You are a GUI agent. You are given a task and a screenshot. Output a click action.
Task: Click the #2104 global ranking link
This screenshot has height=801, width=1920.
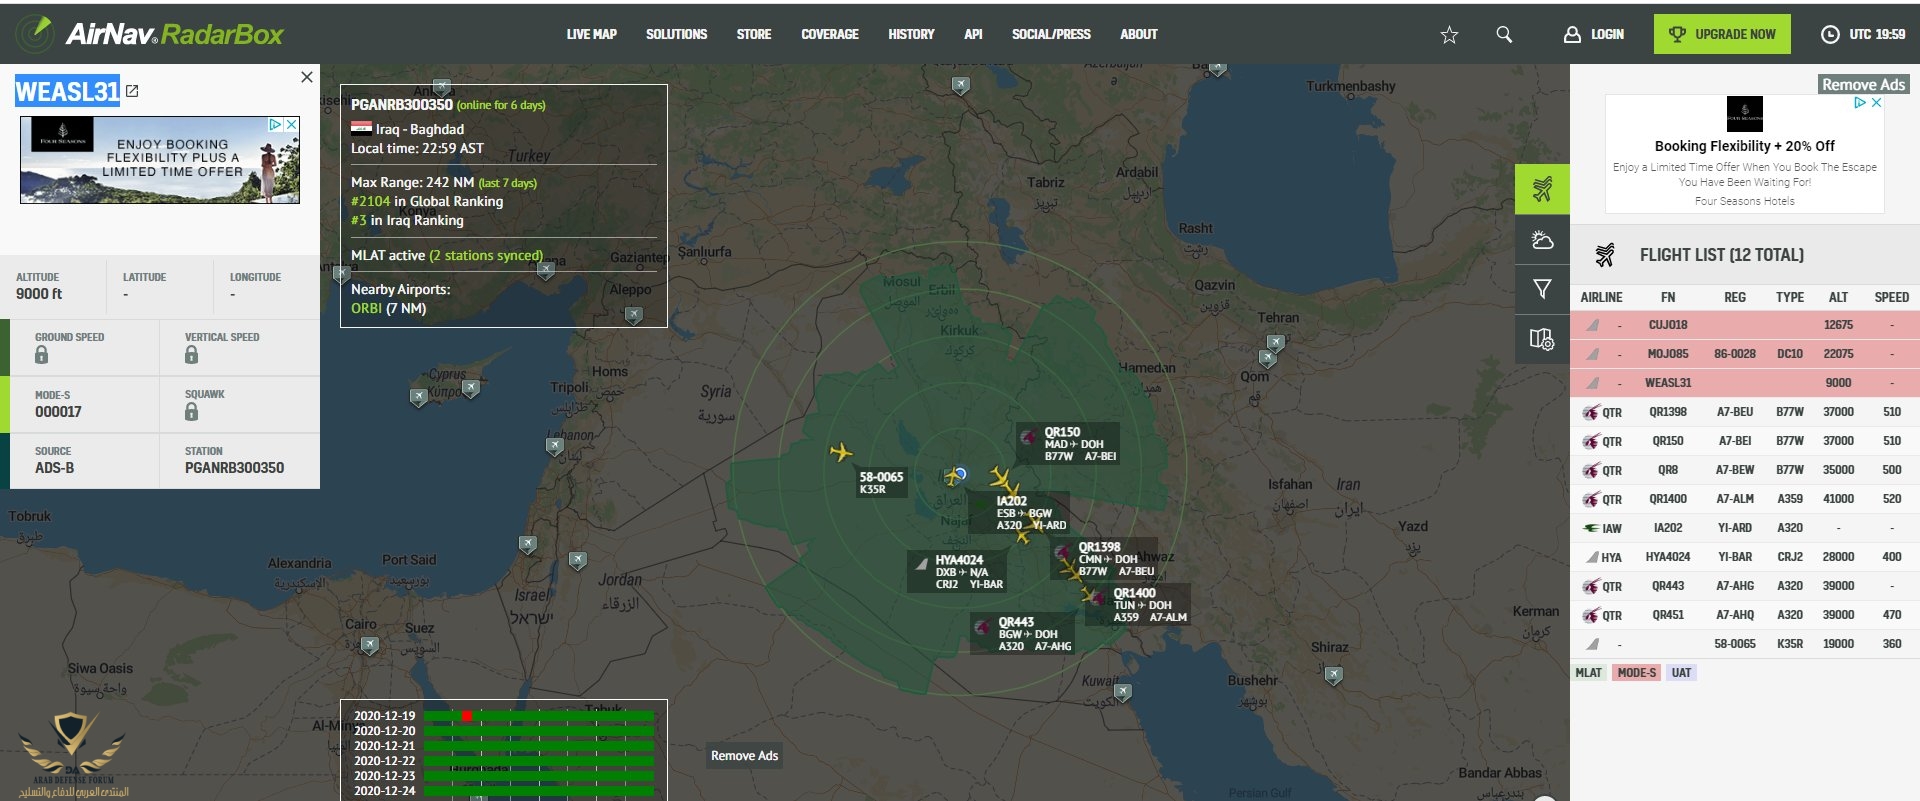(370, 201)
